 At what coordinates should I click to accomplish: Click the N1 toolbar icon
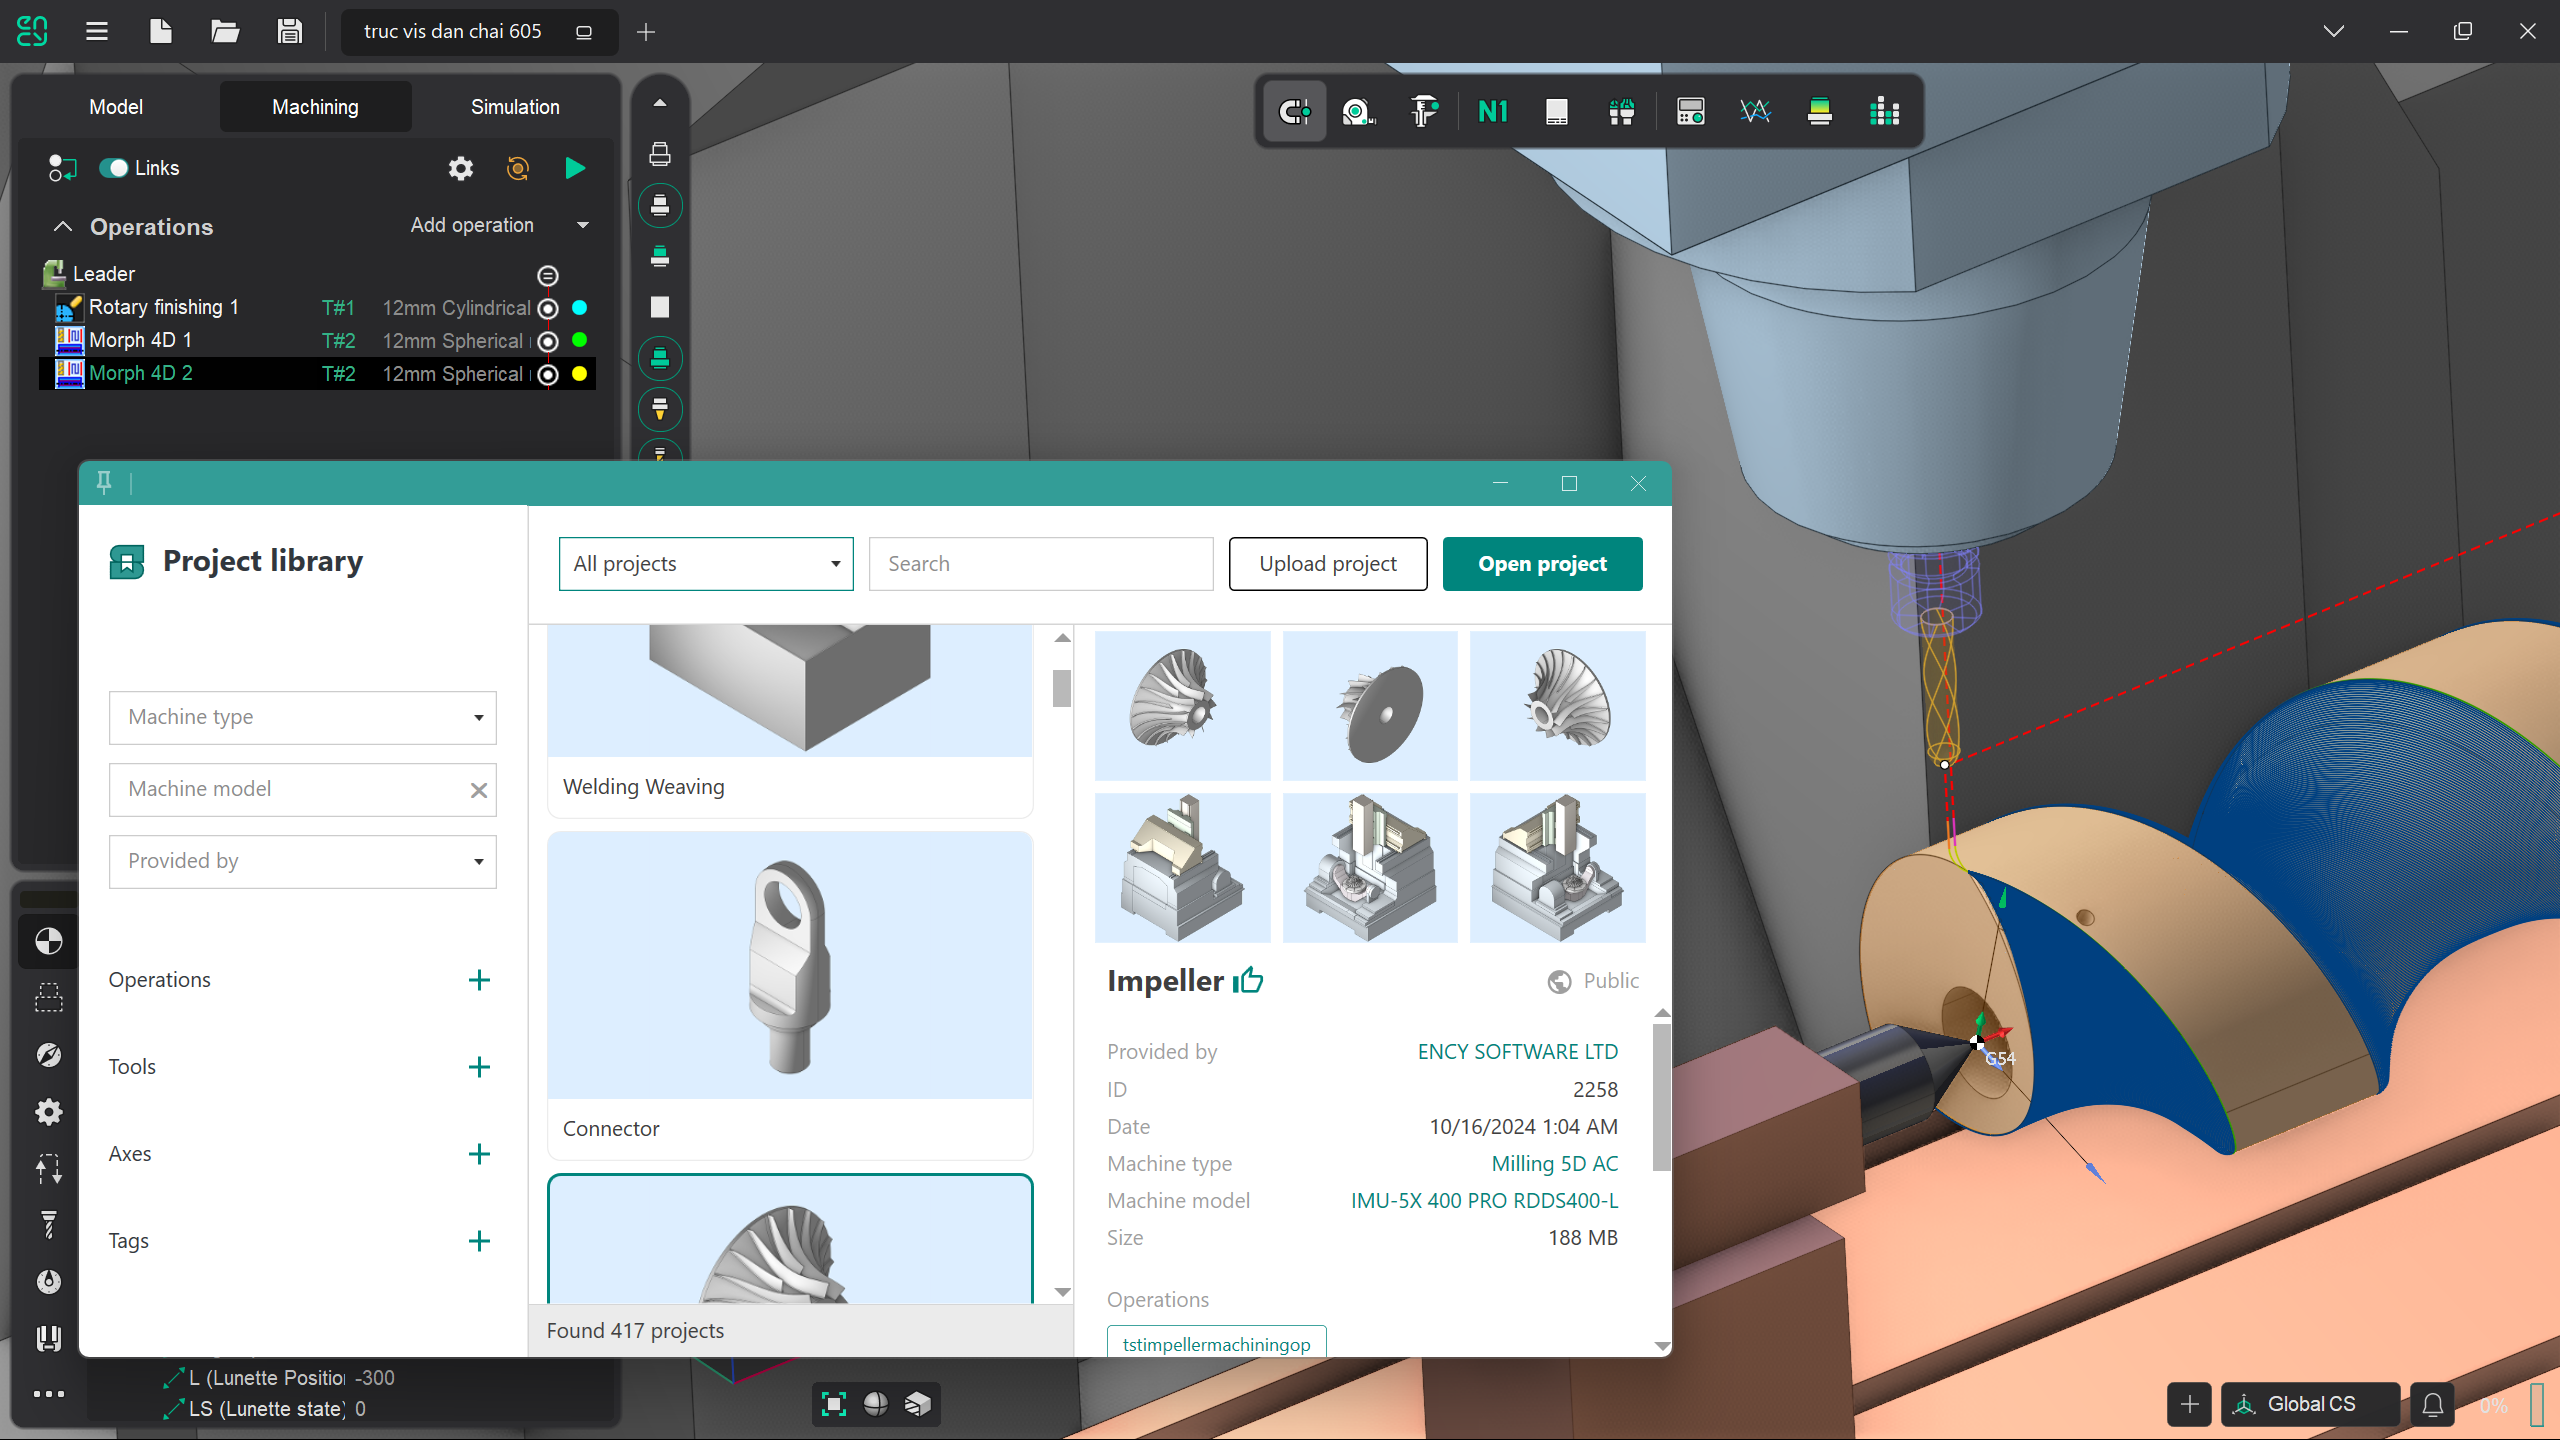tap(1492, 112)
